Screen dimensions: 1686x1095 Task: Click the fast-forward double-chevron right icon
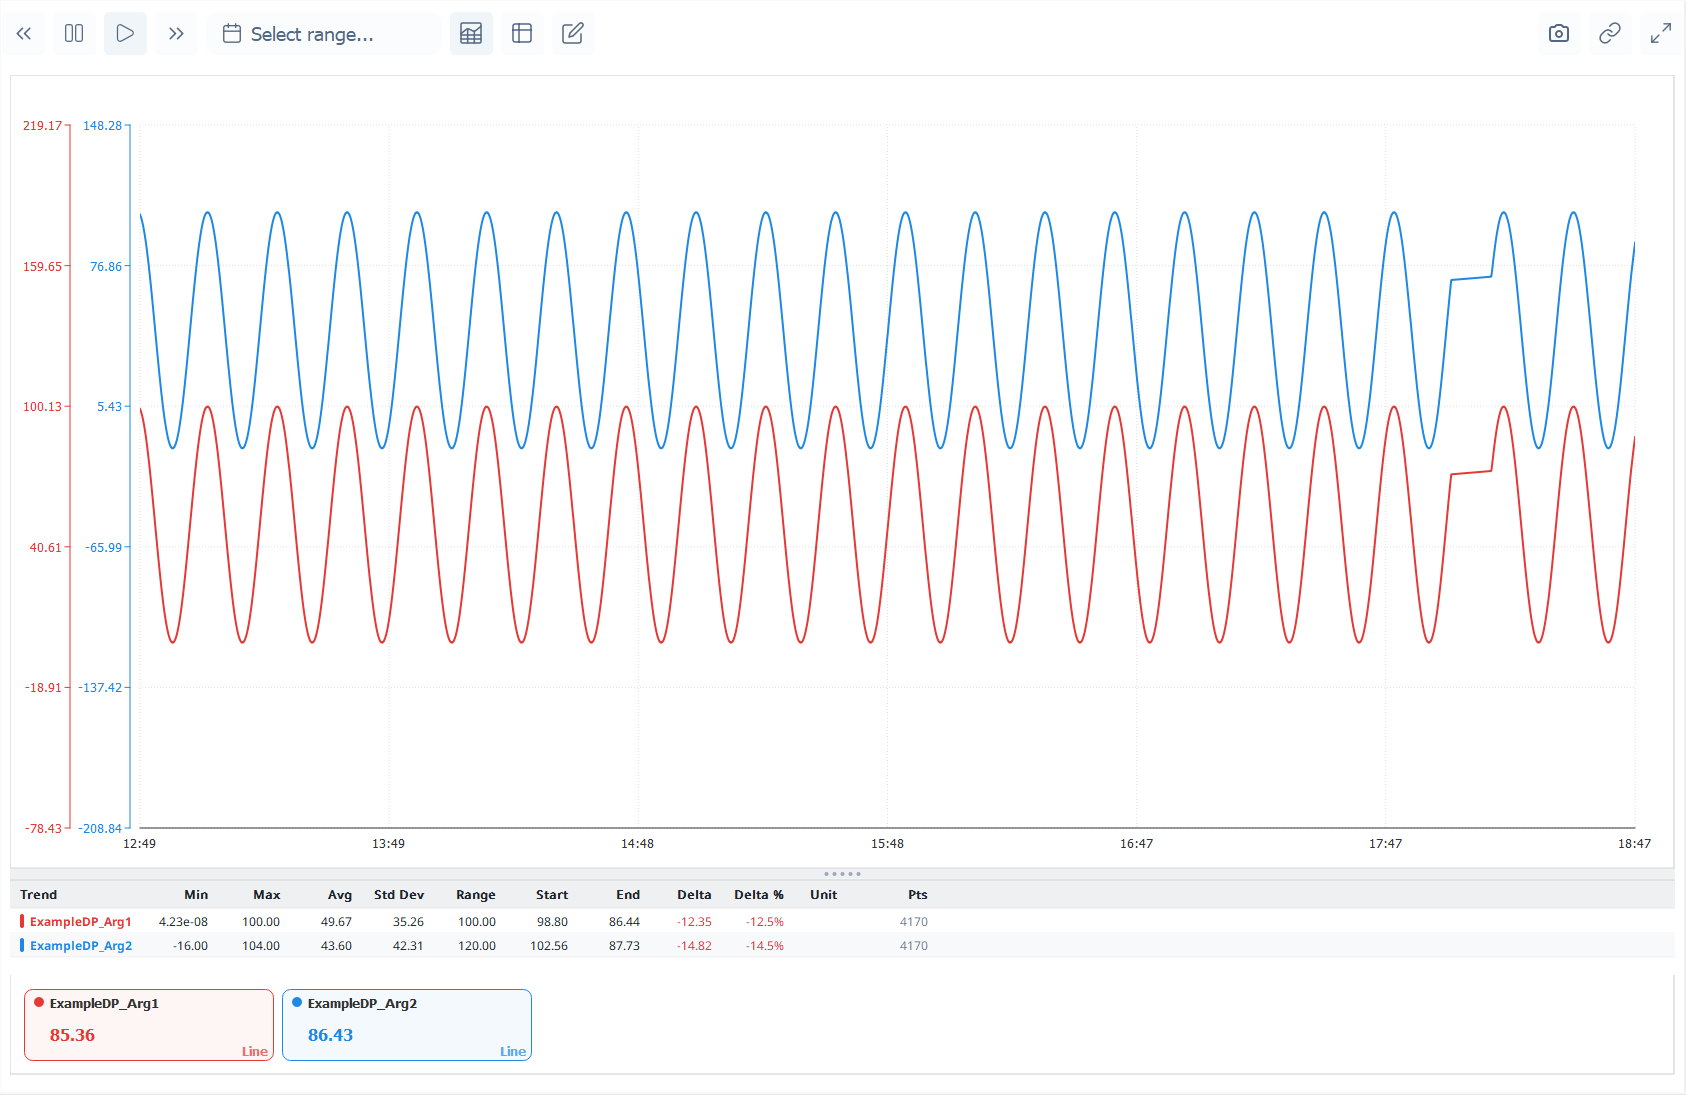[x=176, y=34]
